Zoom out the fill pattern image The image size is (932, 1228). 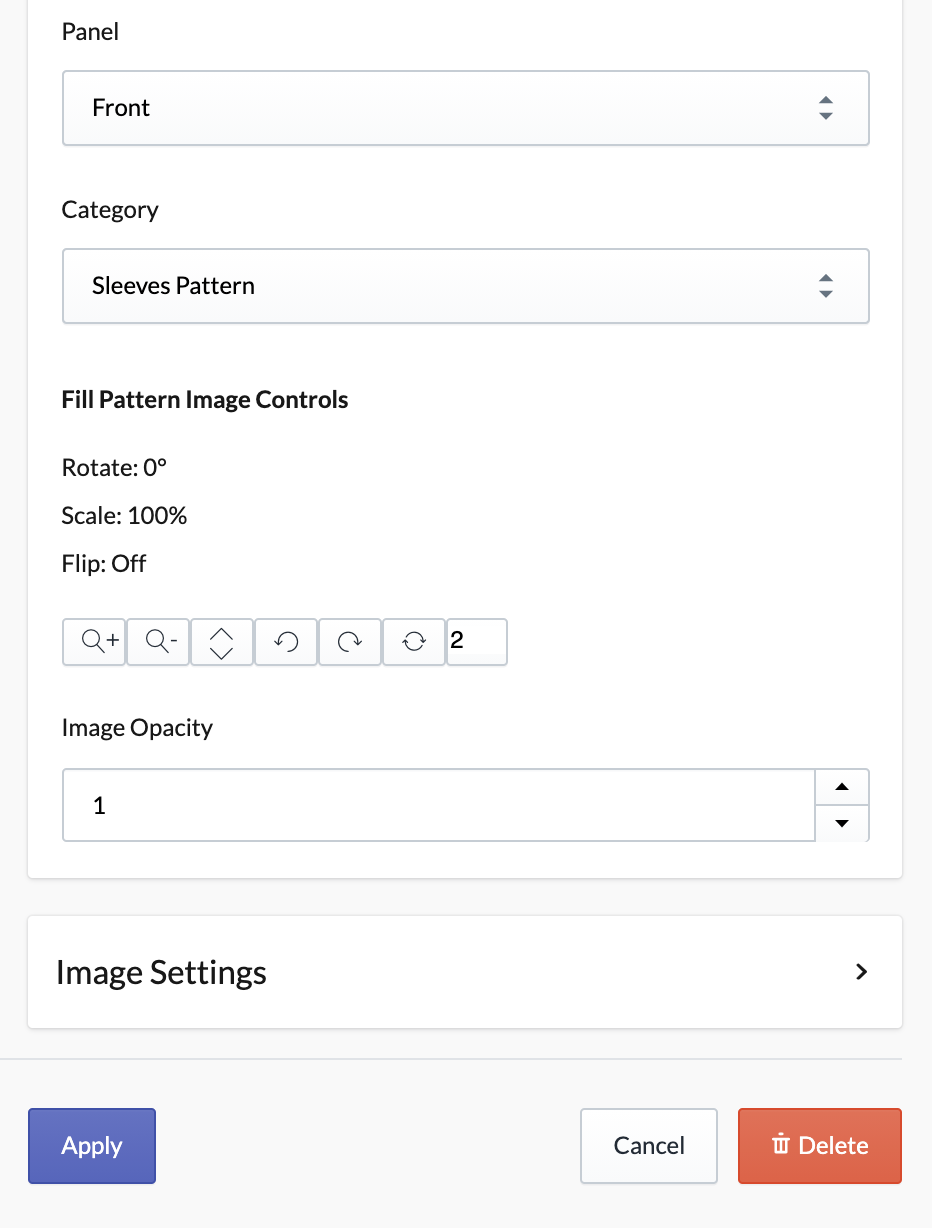tap(158, 642)
